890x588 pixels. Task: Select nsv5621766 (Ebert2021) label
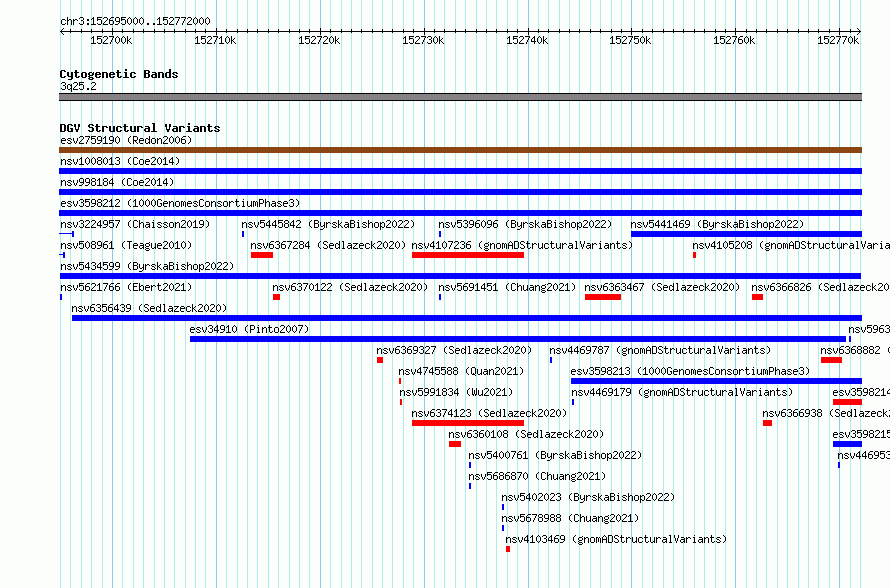coord(126,287)
